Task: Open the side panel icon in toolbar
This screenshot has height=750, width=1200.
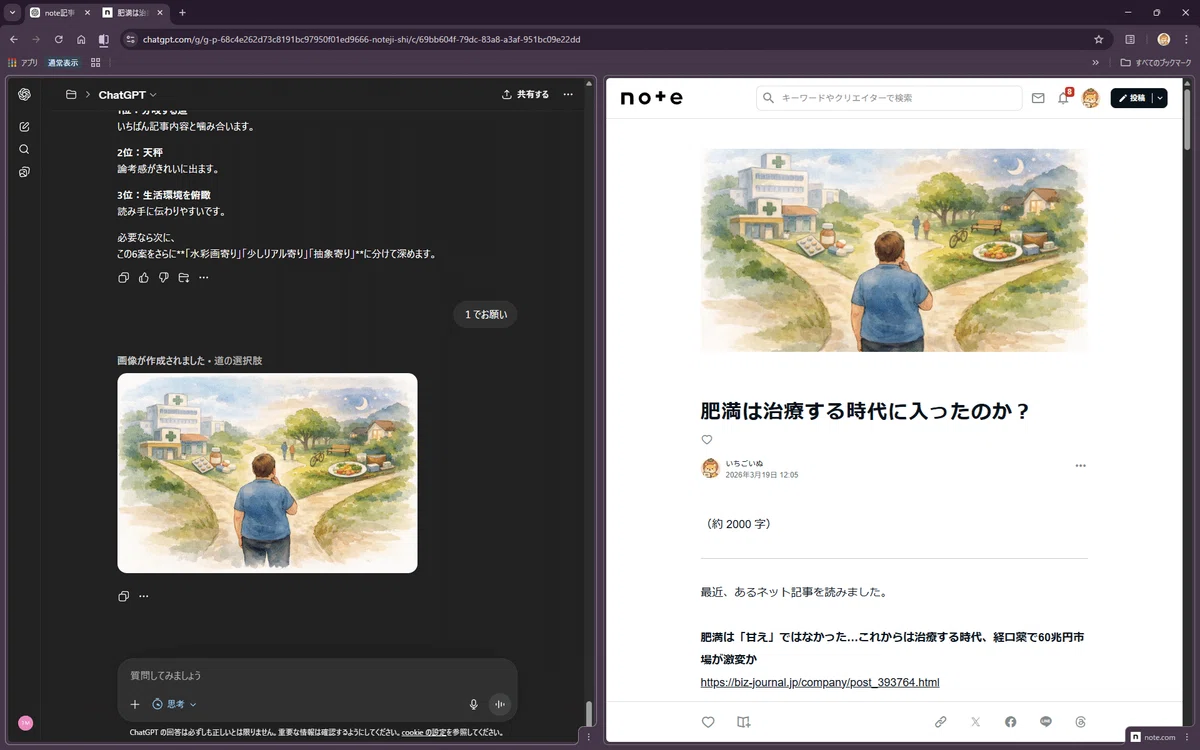Action: [1130, 39]
